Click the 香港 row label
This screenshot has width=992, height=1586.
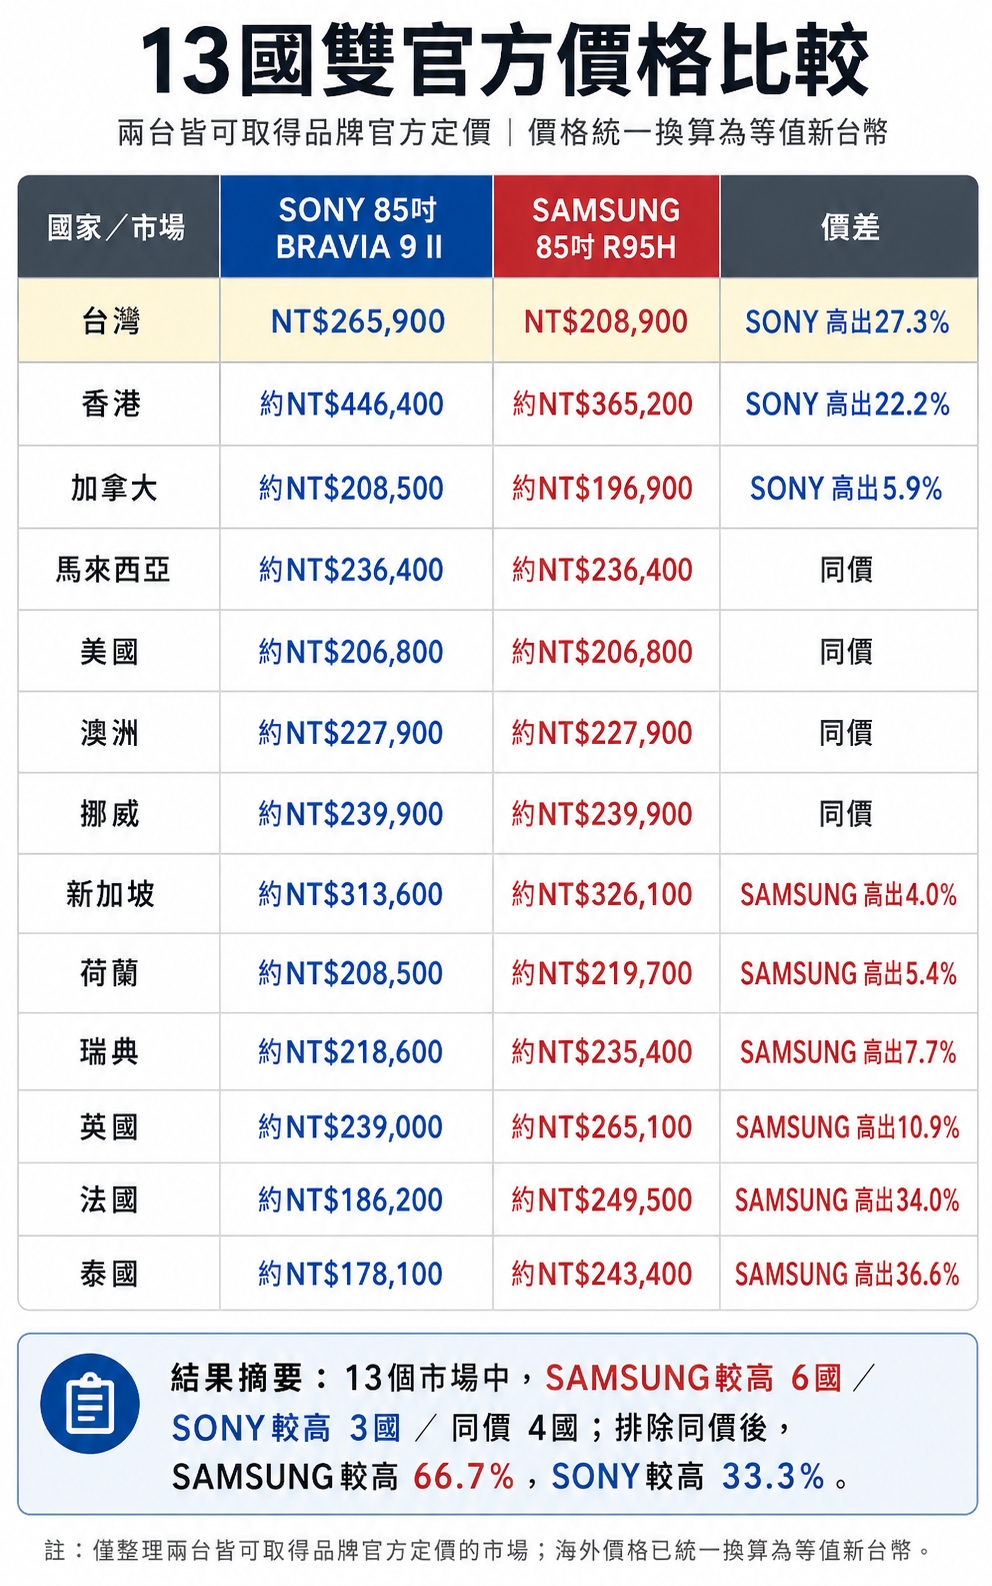pyautogui.click(x=111, y=404)
